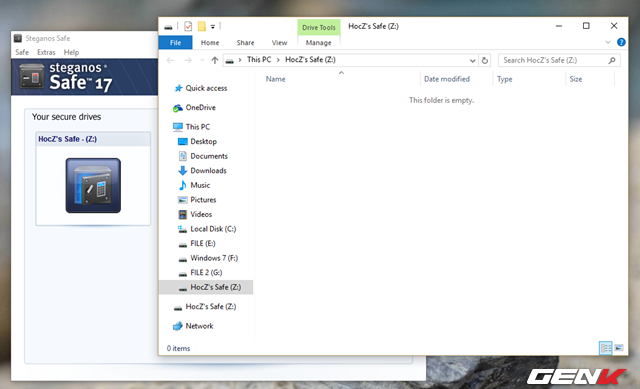Viewport: 640px width, 389px height.
Task: Click the Steganos Safe title bar app icon
Action: (18, 38)
